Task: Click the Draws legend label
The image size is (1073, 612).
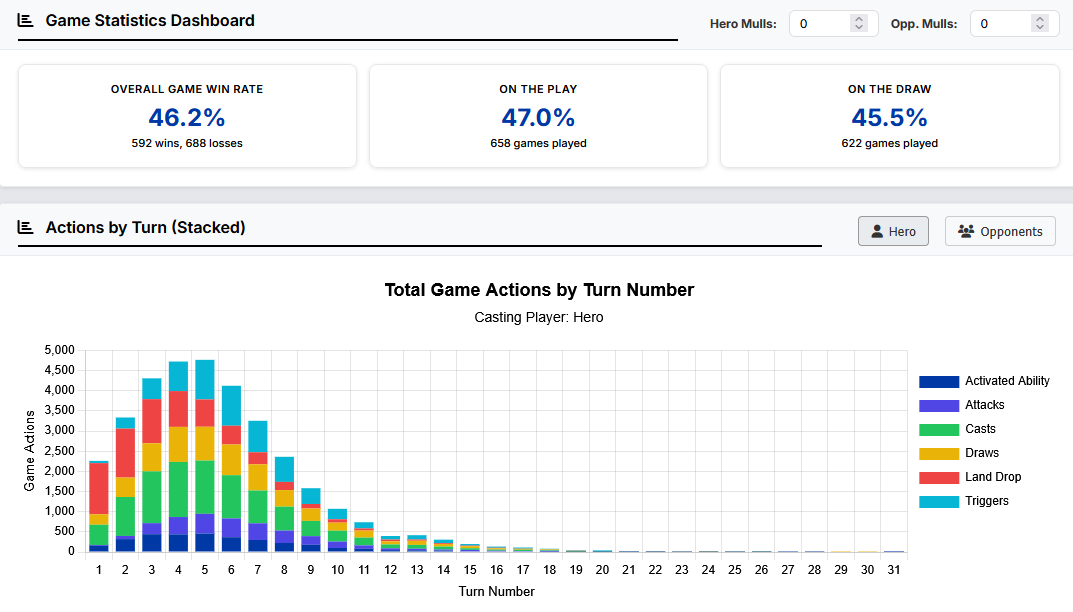Action: tap(982, 453)
